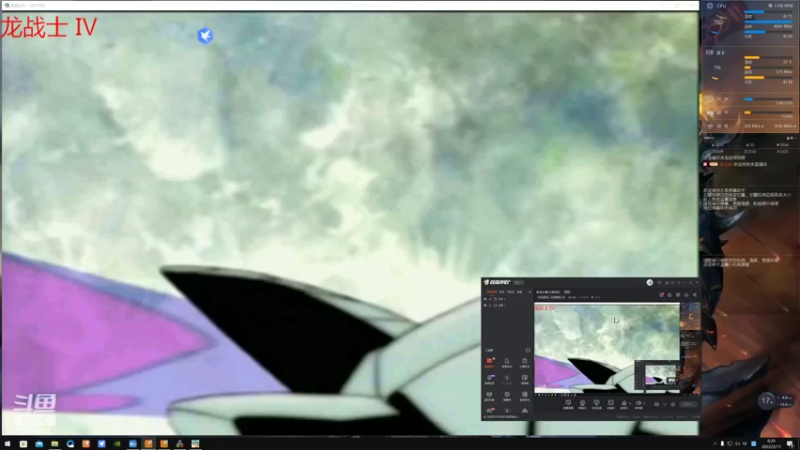Click the streaming app logo in its title bar
The image size is (800, 450).
point(497,282)
